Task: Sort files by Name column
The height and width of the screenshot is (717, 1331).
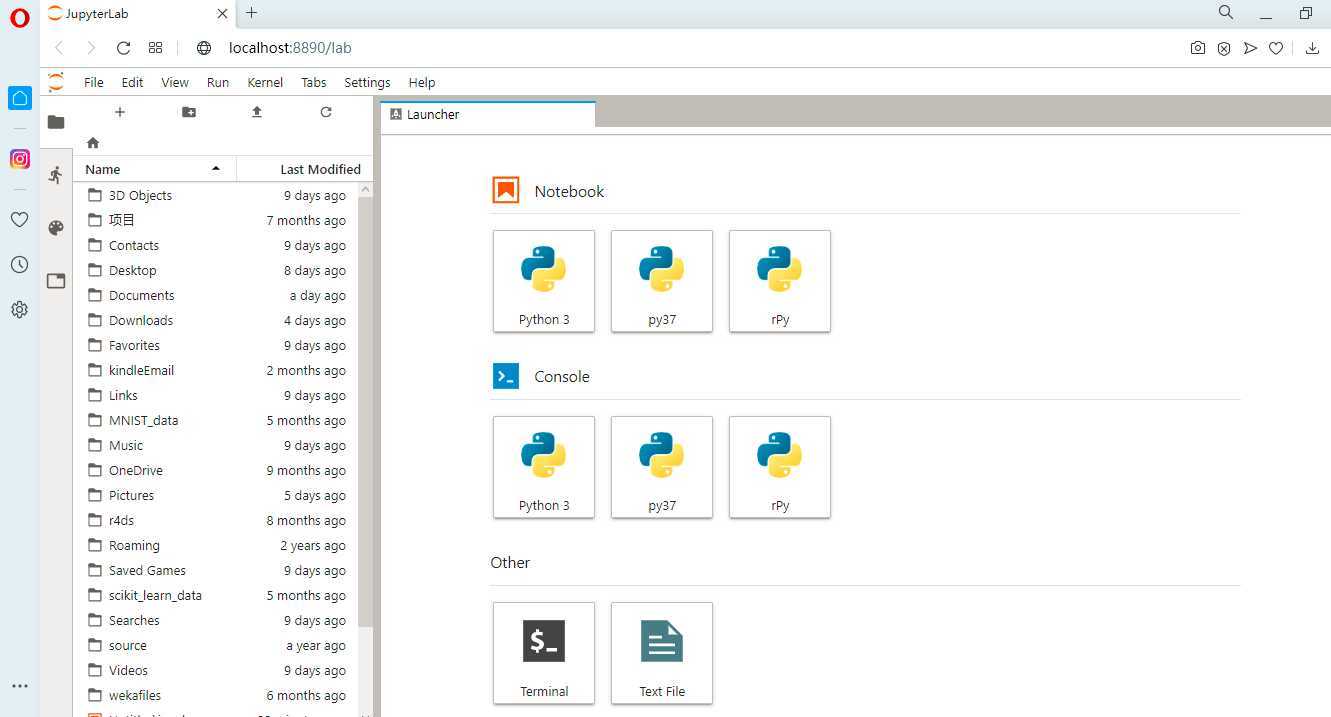Action: [155, 169]
